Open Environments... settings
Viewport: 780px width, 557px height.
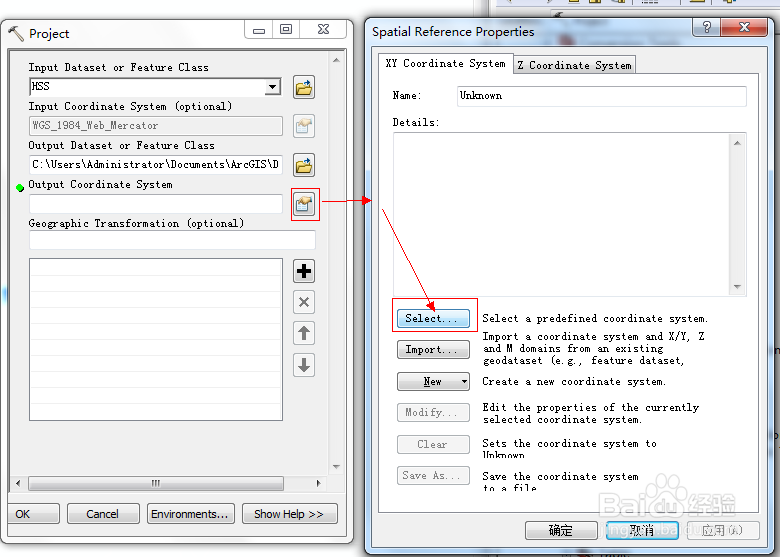[191, 514]
